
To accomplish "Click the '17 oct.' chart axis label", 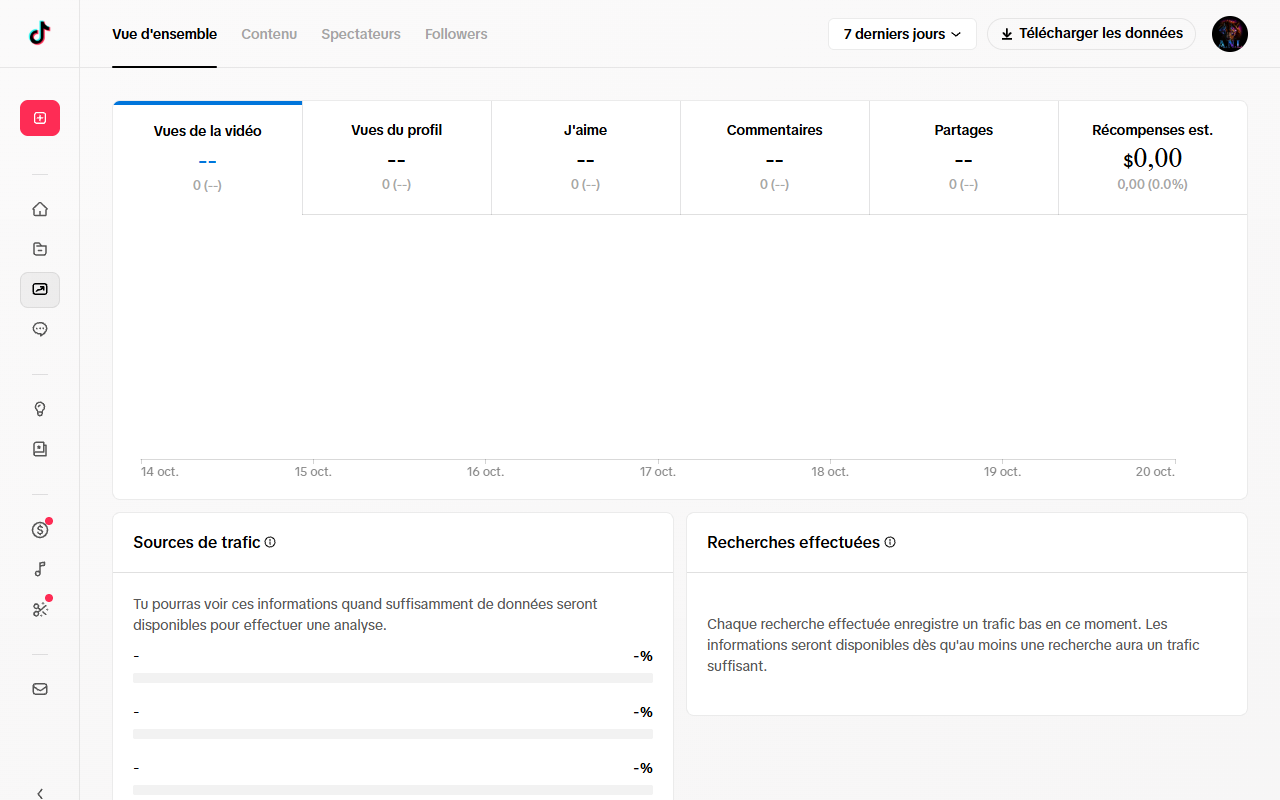I will tap(658, 472).
